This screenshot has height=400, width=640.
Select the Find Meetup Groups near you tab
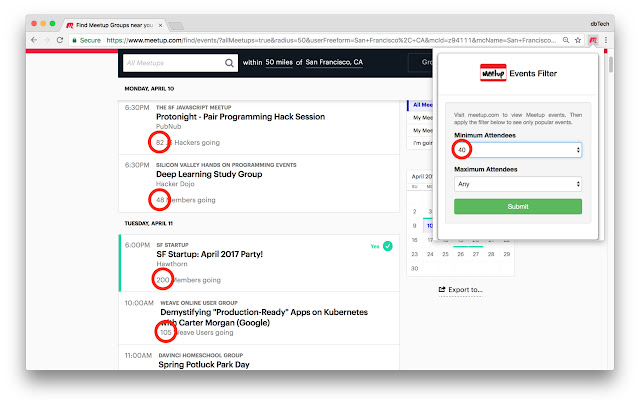113,25
